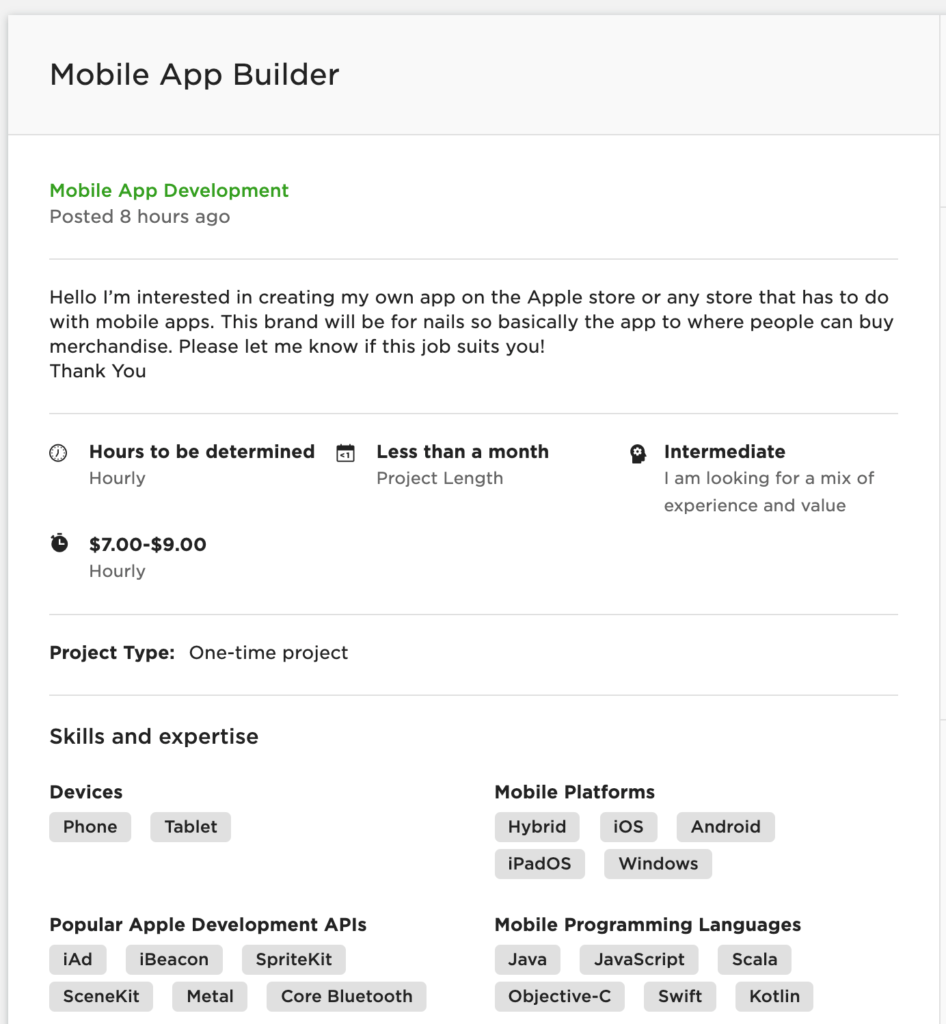Click the calendar icon beside Less than a month

pos(345,453)
